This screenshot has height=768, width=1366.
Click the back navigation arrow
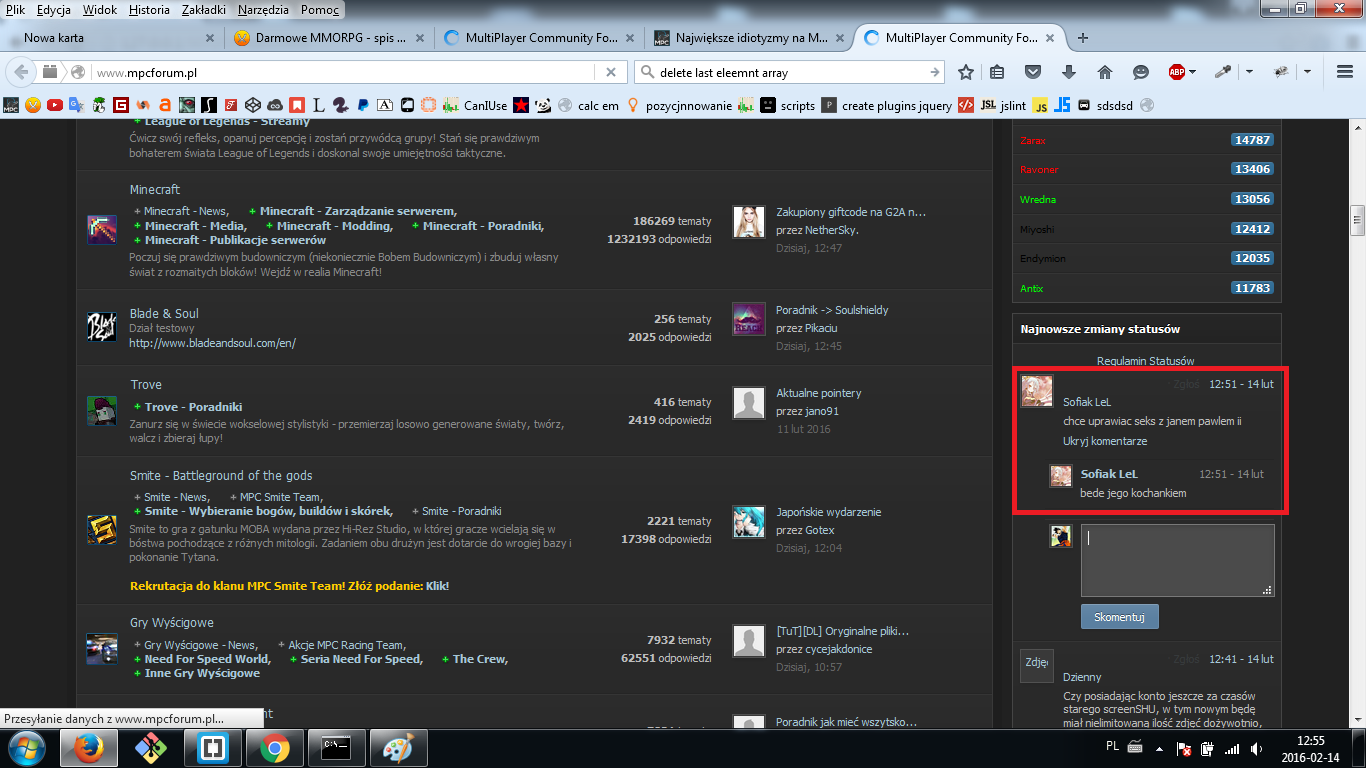pos(20,72)
